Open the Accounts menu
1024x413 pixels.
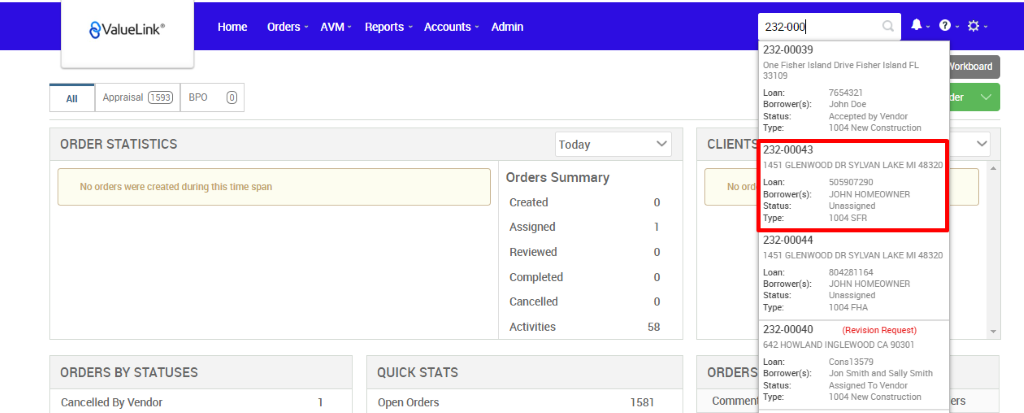point(451,27)
